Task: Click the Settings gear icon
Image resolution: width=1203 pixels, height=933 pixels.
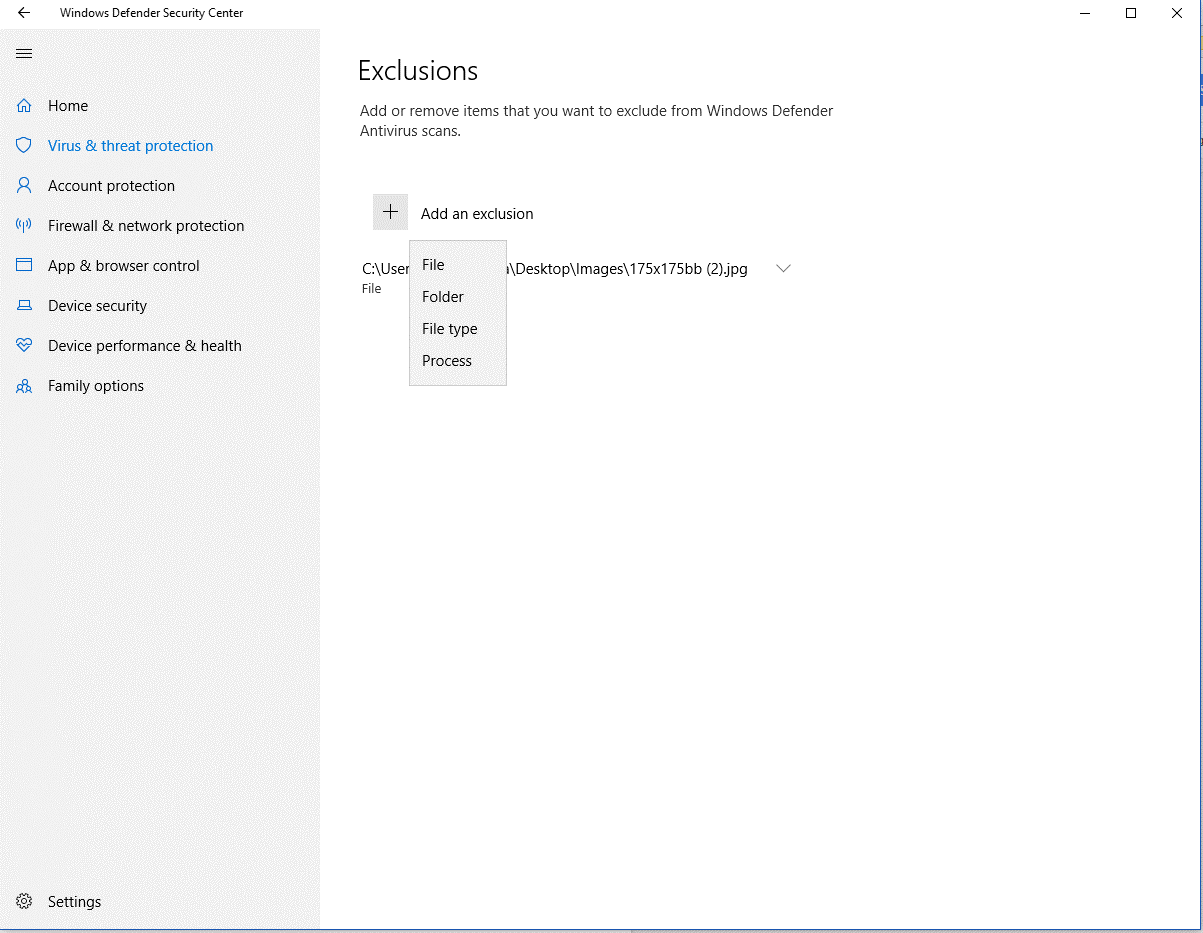Action: 24,901
